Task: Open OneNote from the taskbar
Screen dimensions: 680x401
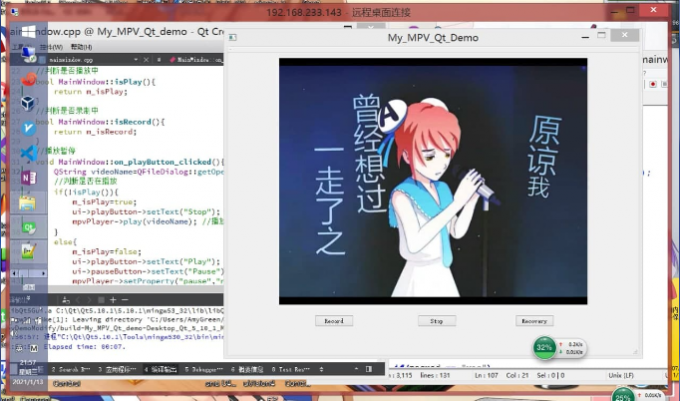Action: [x=29, y=178]
